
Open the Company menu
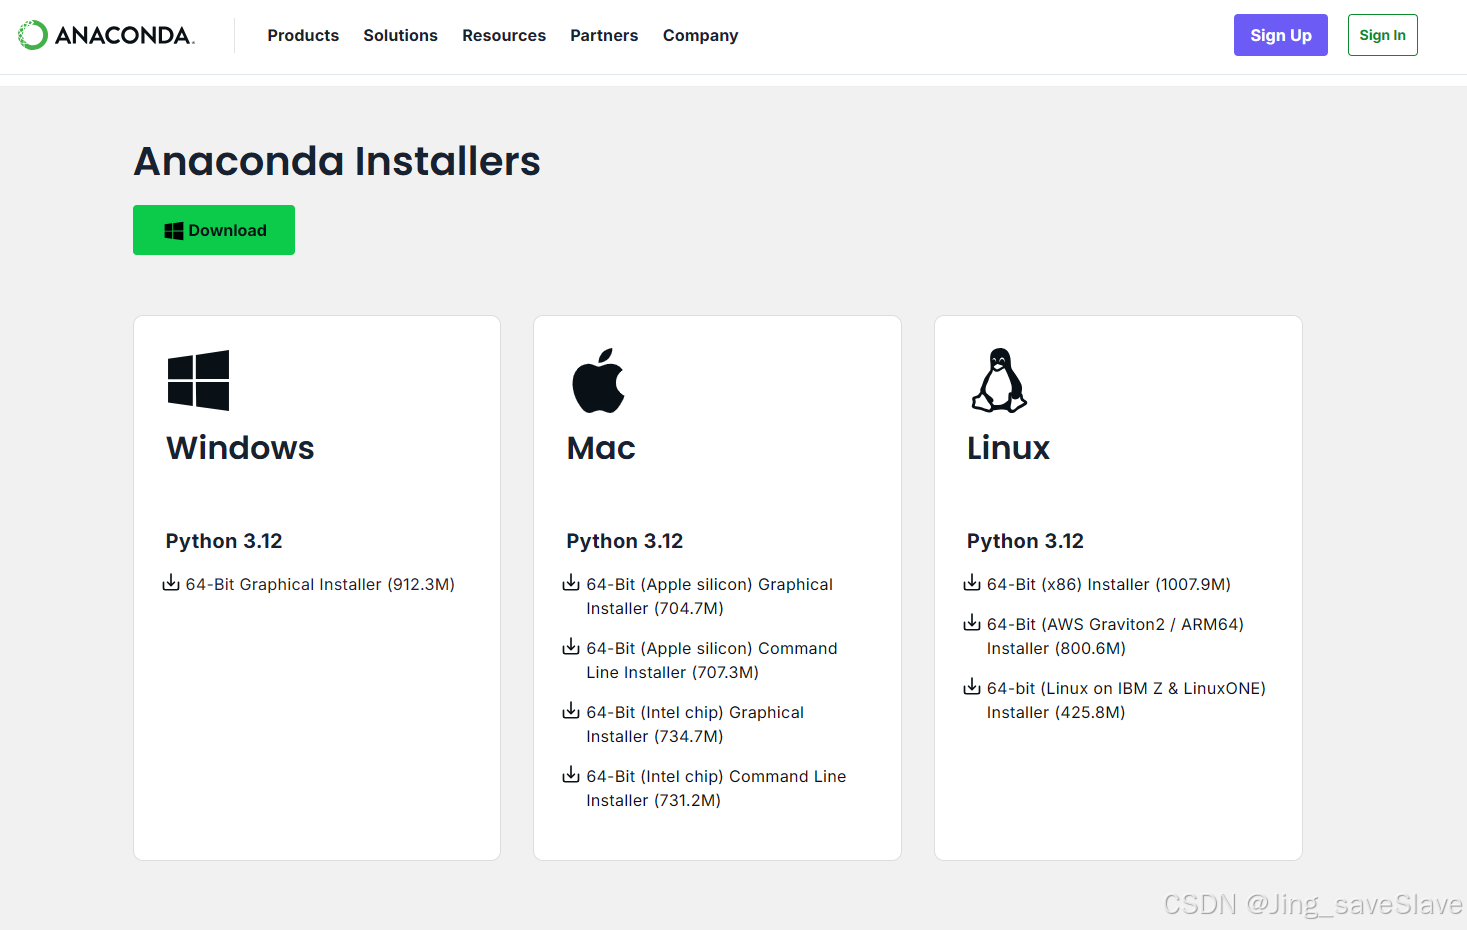(700, 35)
